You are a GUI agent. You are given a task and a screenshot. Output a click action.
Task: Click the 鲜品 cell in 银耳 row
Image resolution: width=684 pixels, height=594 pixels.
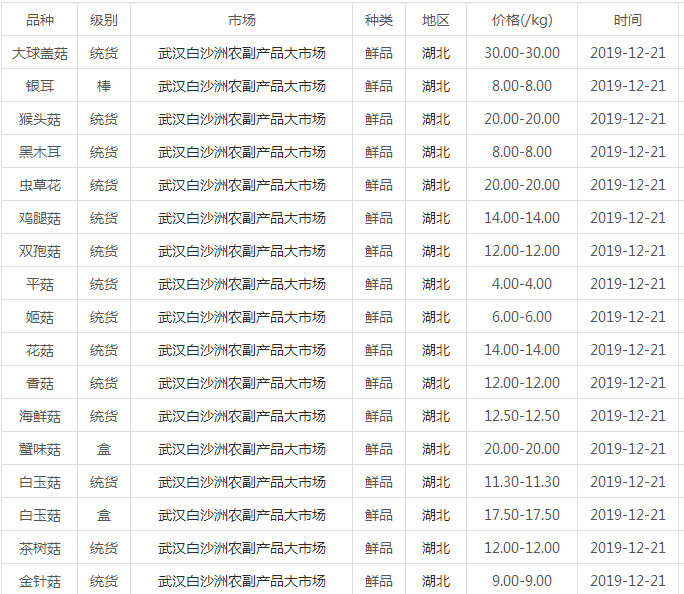point(379,86)
